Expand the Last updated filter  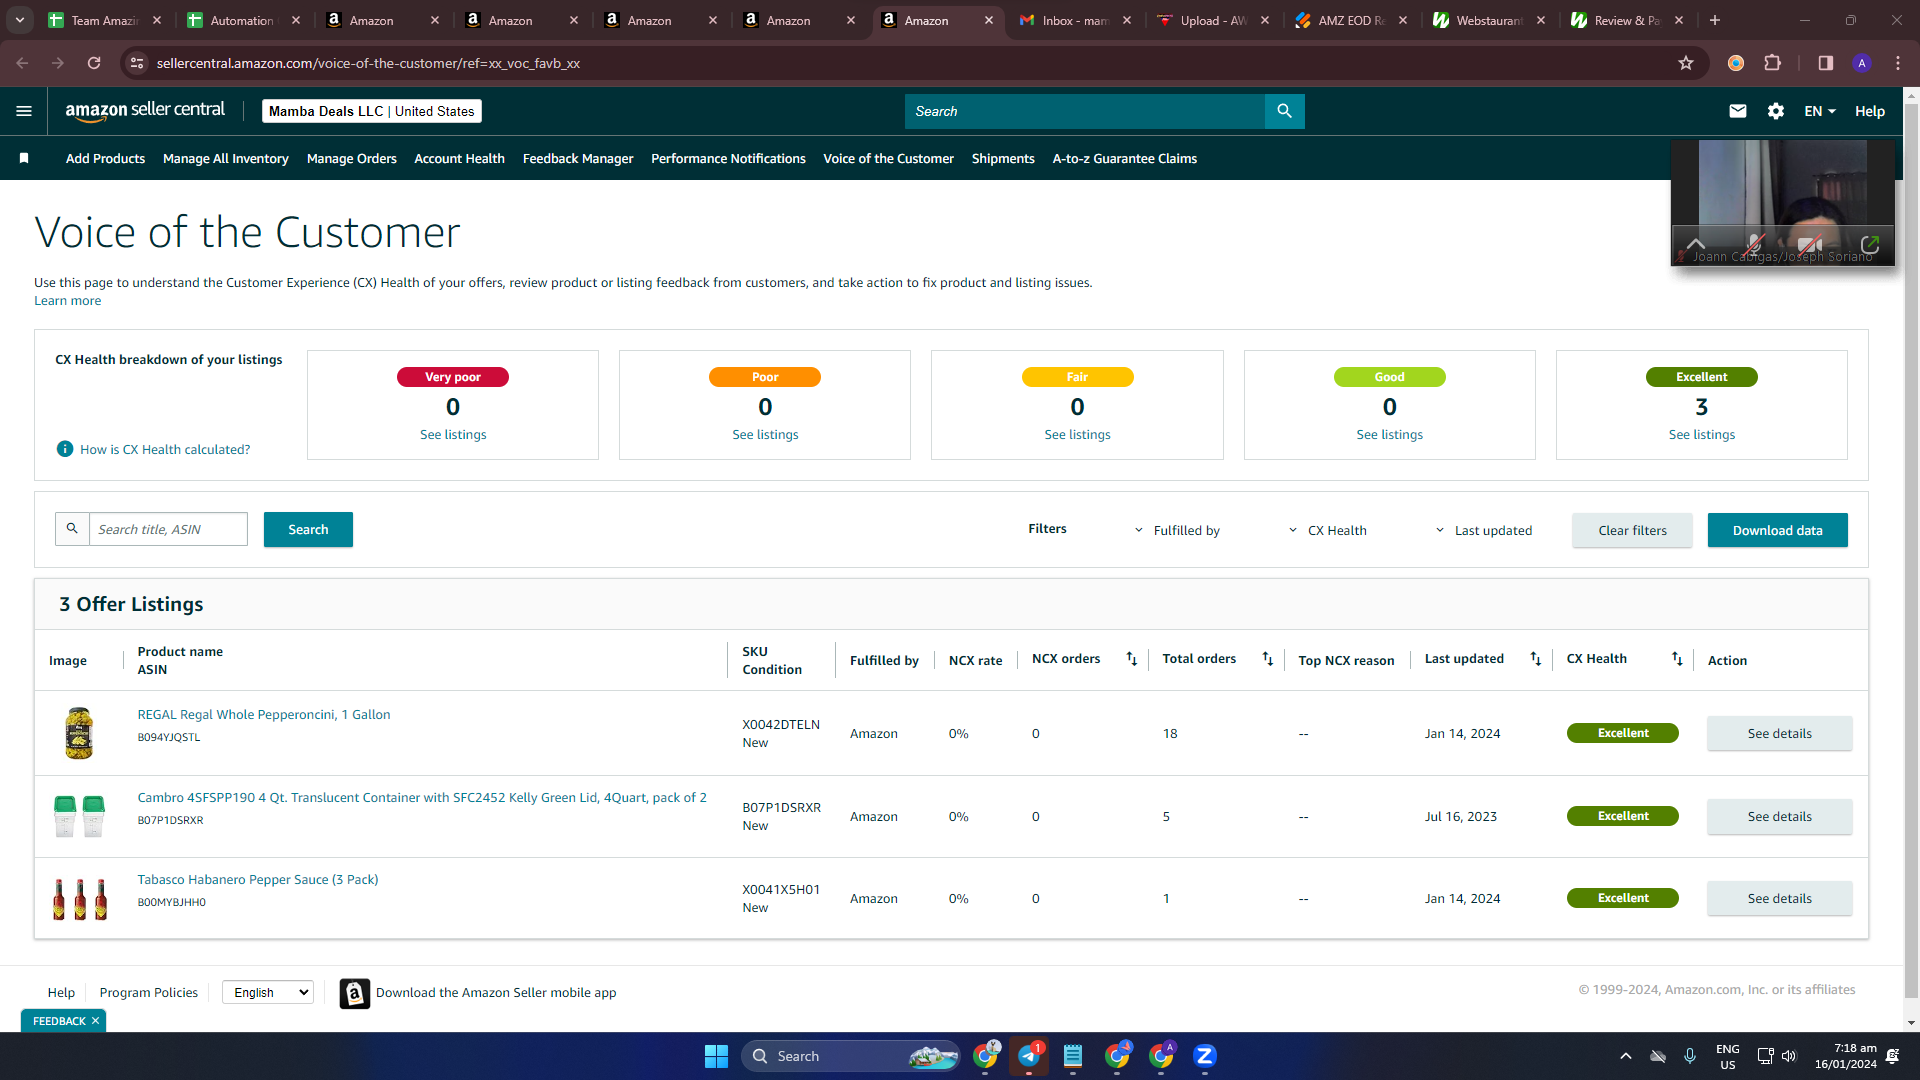pyautogui.click(x=1484, y=530)
